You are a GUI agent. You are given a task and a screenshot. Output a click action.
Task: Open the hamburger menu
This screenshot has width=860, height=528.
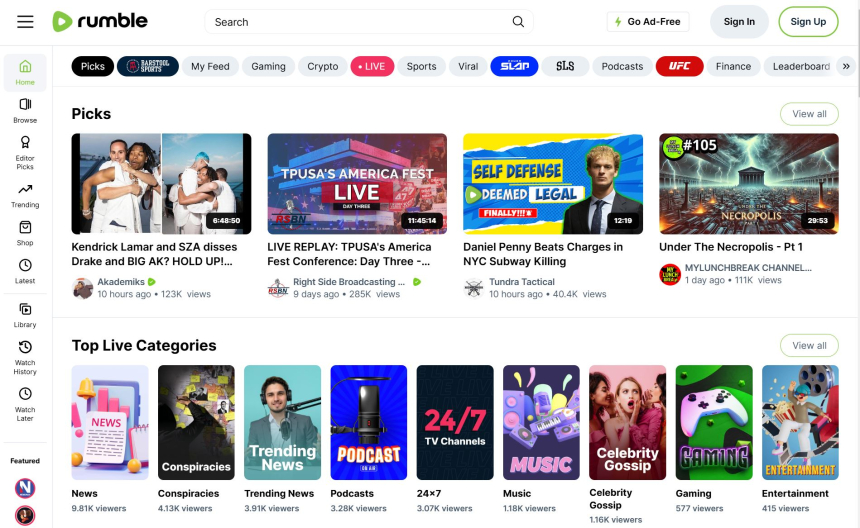[x=25, y=22]
